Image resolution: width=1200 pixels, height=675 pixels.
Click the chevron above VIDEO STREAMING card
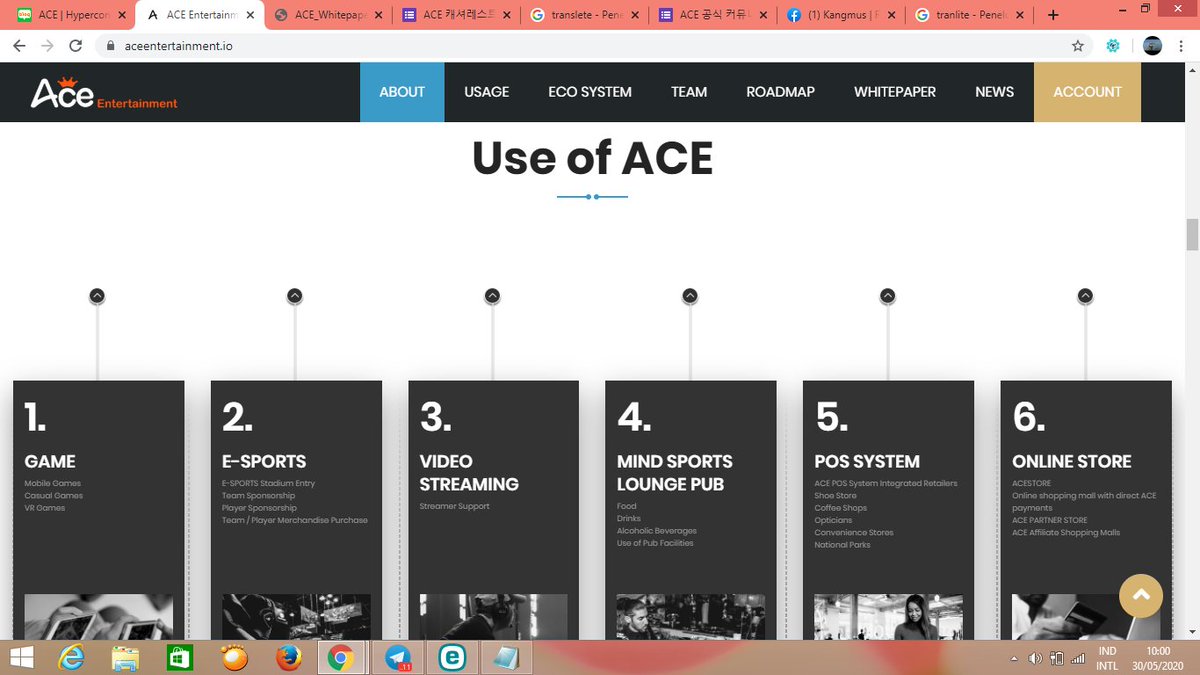[x=492, y=296]
